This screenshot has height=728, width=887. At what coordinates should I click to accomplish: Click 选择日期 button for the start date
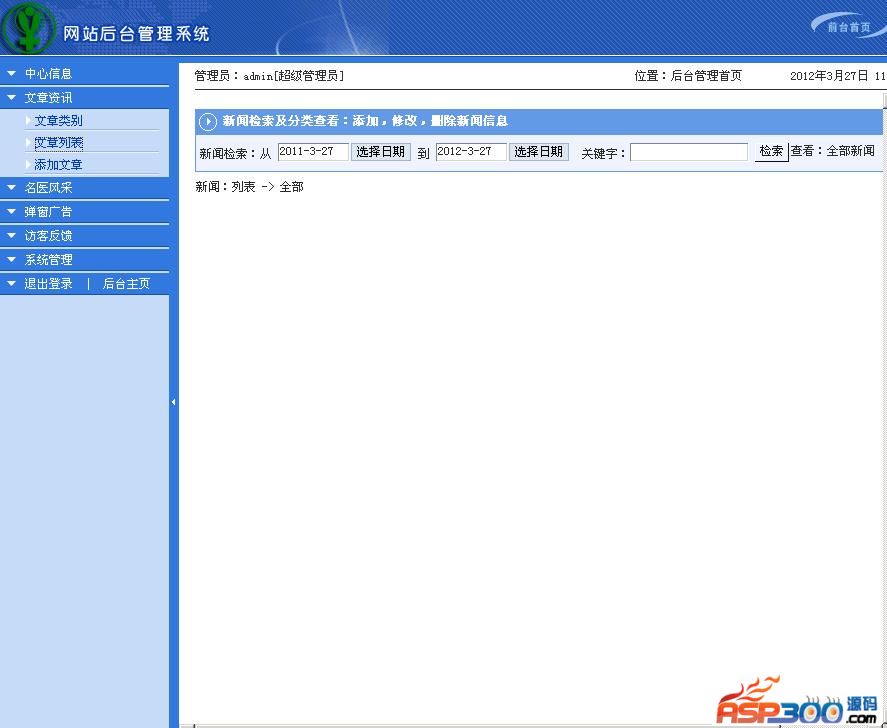(x=381, y=152)
